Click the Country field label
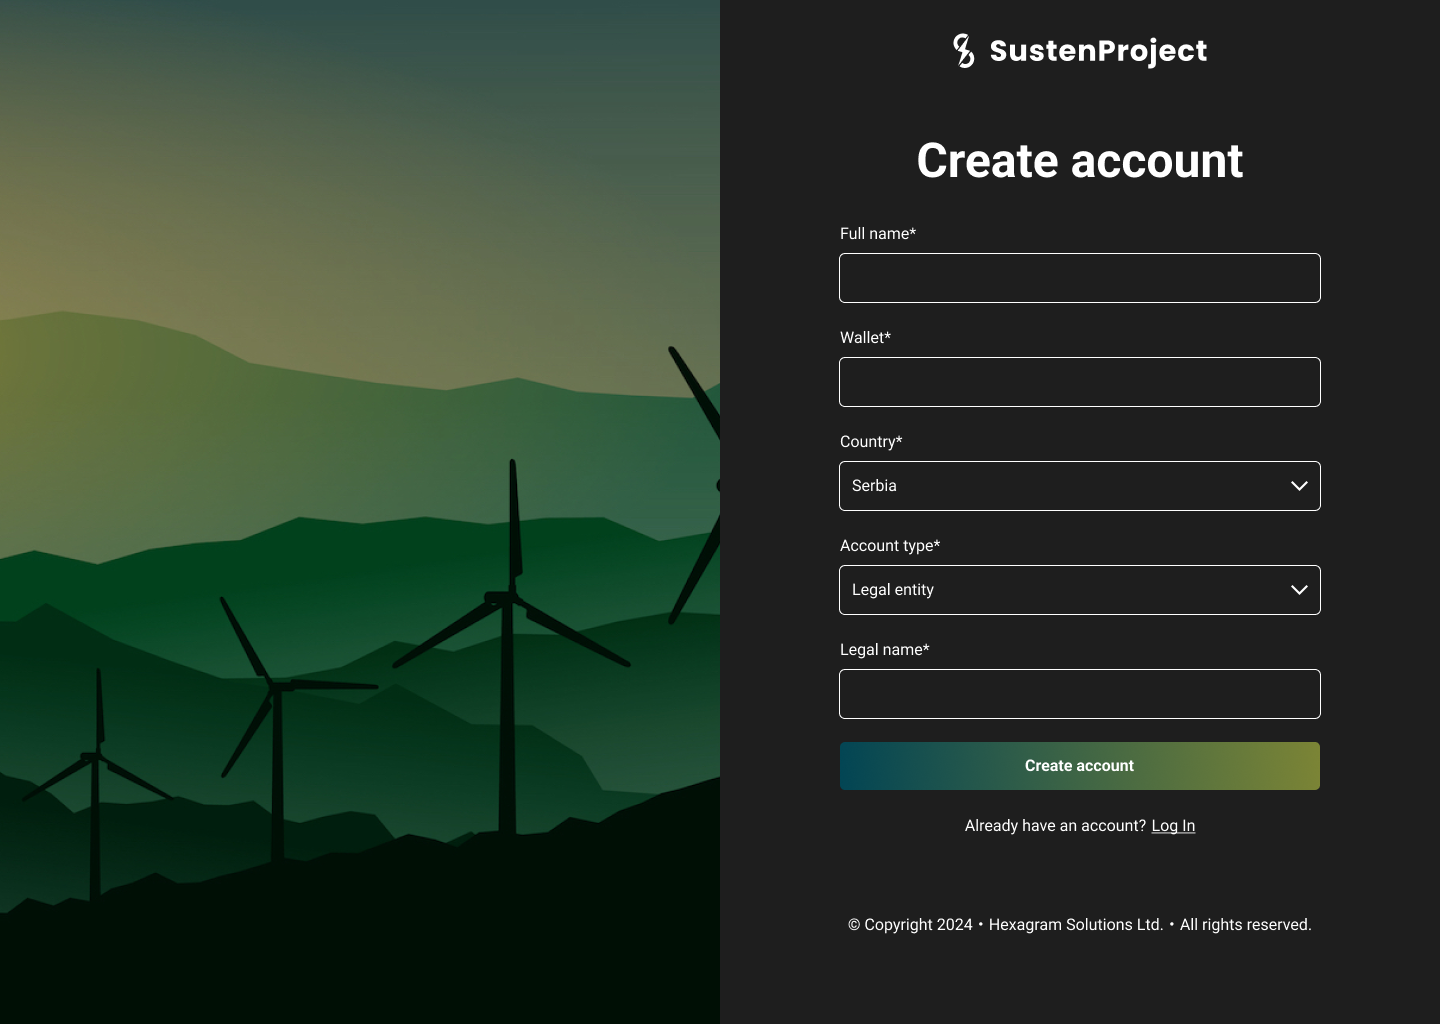The width and height of the screenshot is (1440, 1024). pyautogui.click(x=870, y=442)
